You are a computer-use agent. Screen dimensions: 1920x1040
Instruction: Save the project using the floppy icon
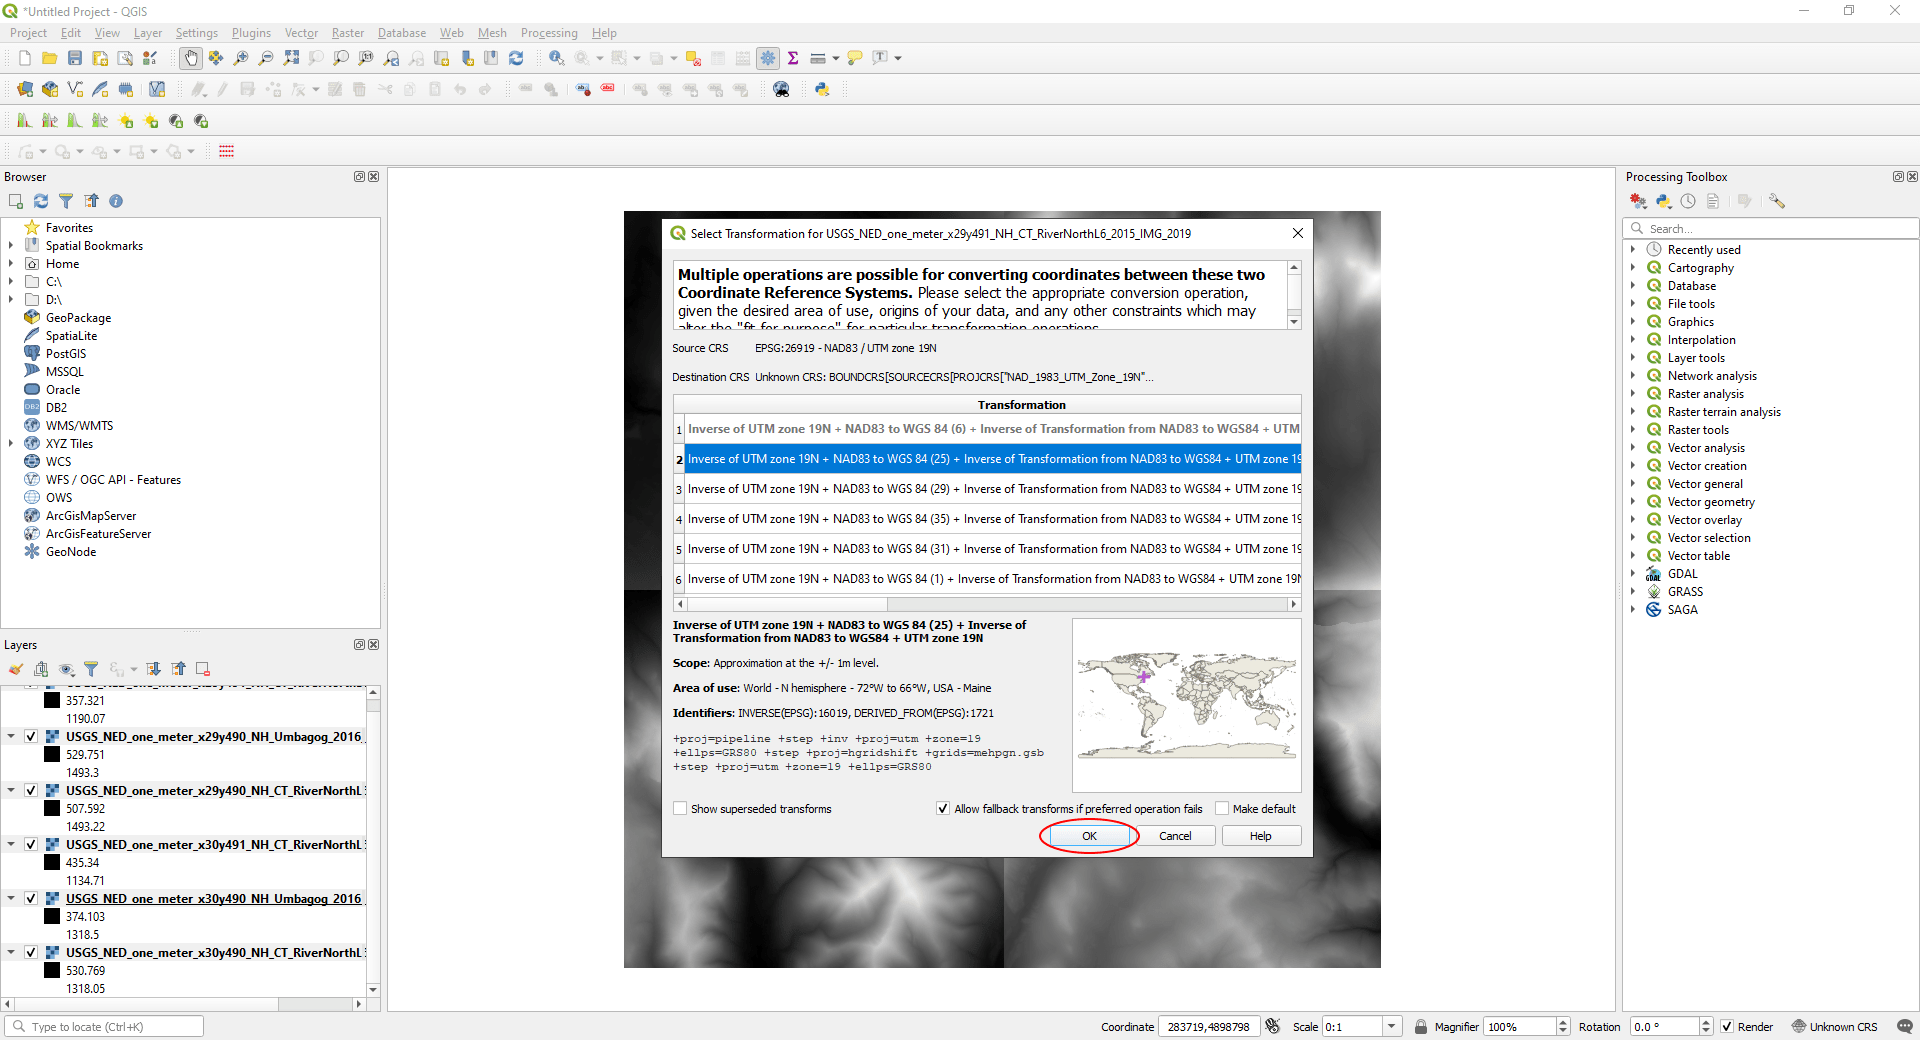point(75,58)
